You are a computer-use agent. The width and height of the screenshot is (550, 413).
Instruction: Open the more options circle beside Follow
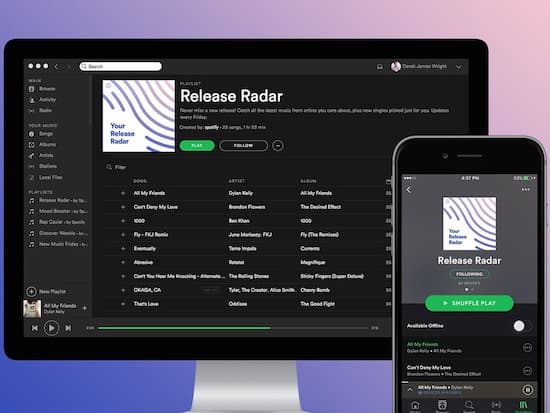pyautogui.click(x=278, y=146)
